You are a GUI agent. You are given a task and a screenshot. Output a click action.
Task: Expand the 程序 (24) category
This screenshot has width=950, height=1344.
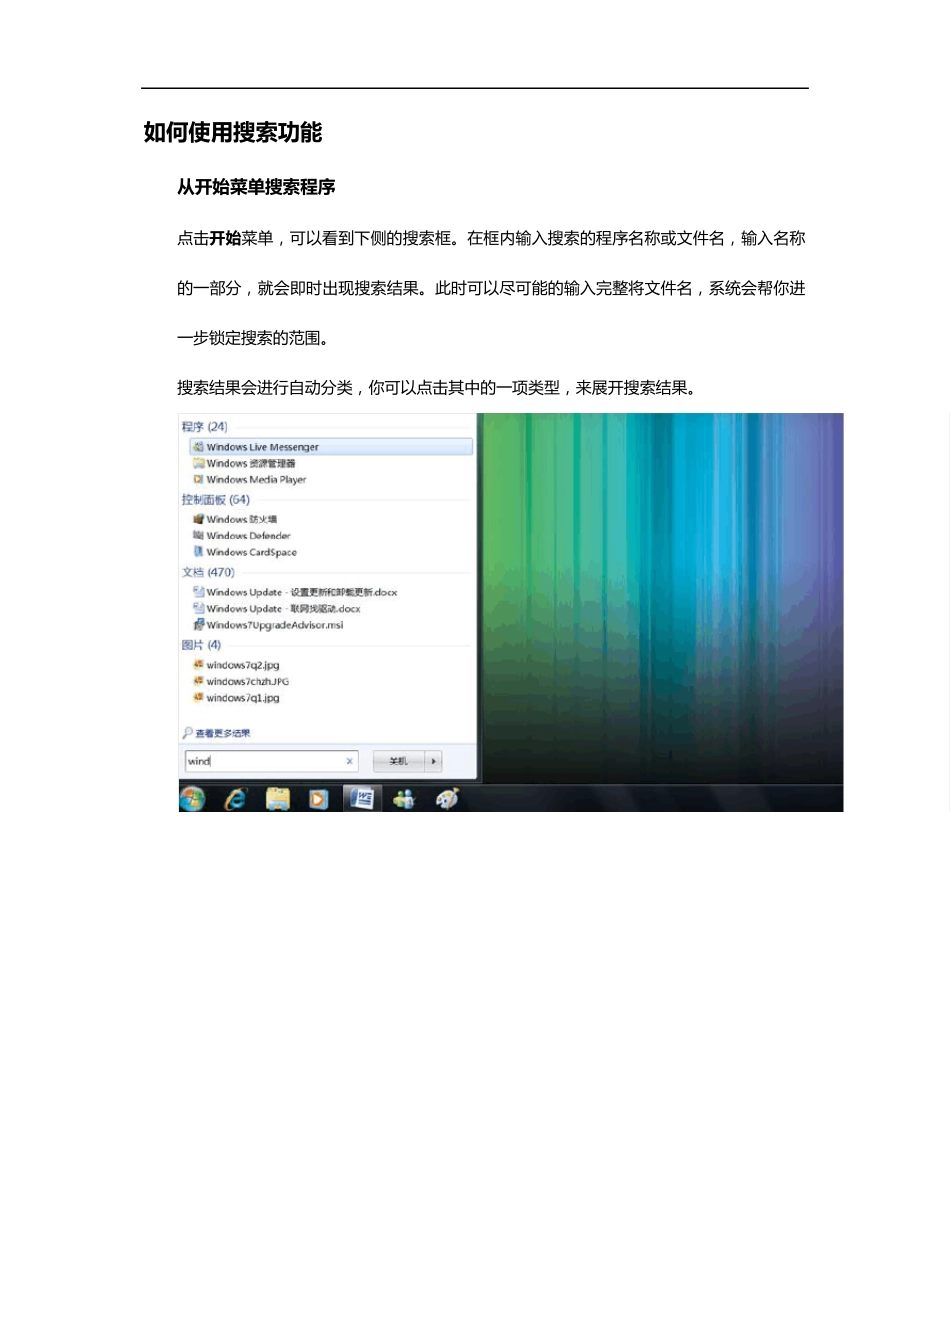point(205,427)
